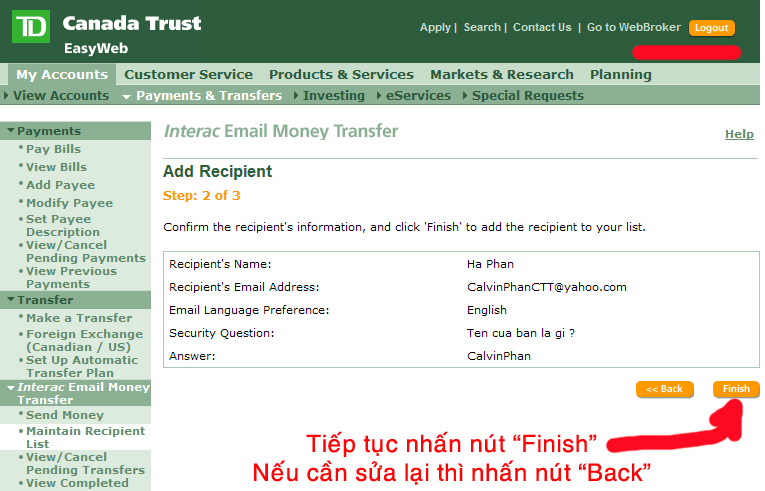
Task: Click Contact Us in top bar
Action: (542, 28)
